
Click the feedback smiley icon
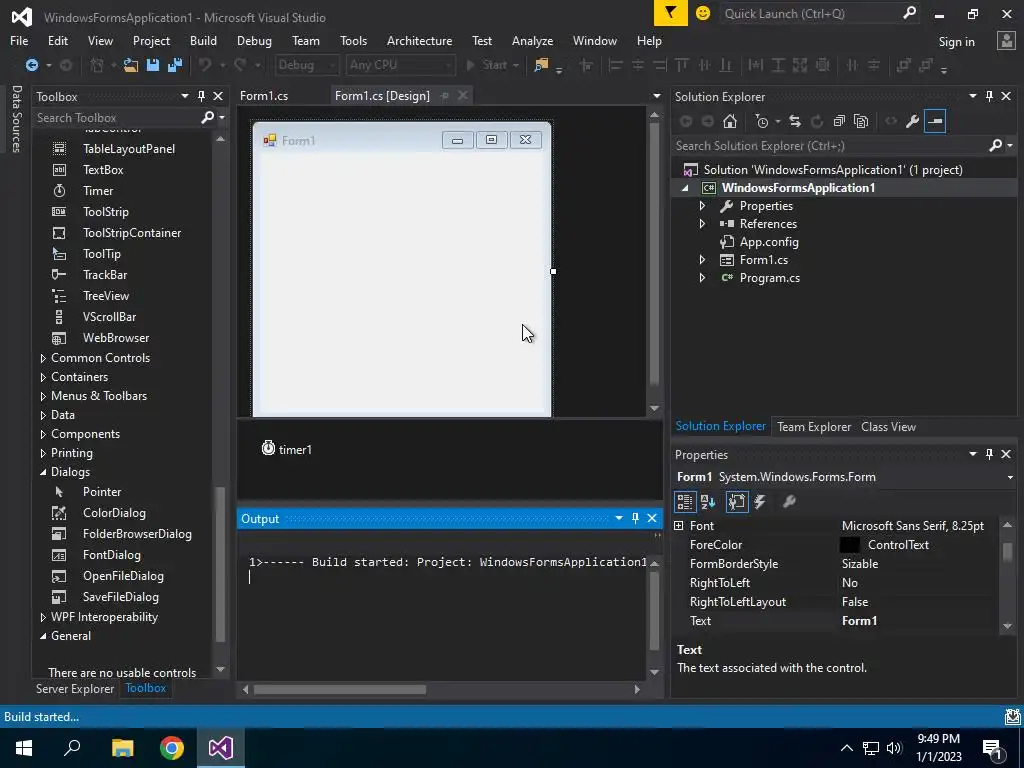(703, 13)
